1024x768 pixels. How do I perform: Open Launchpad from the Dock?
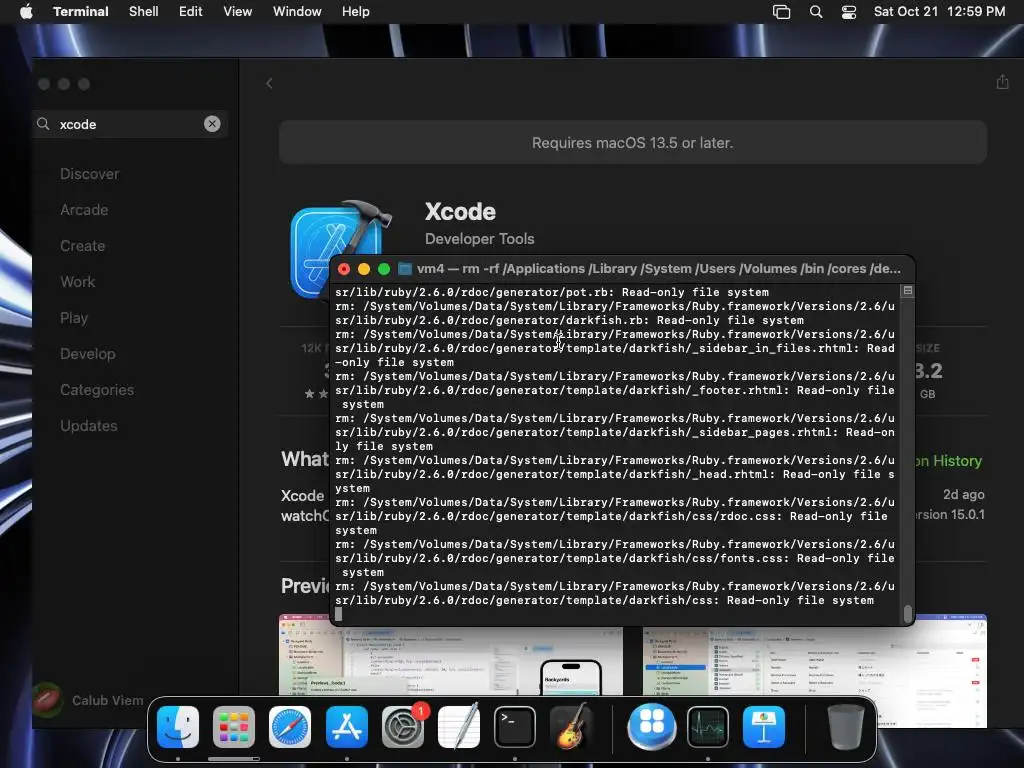tap(234, 727)
